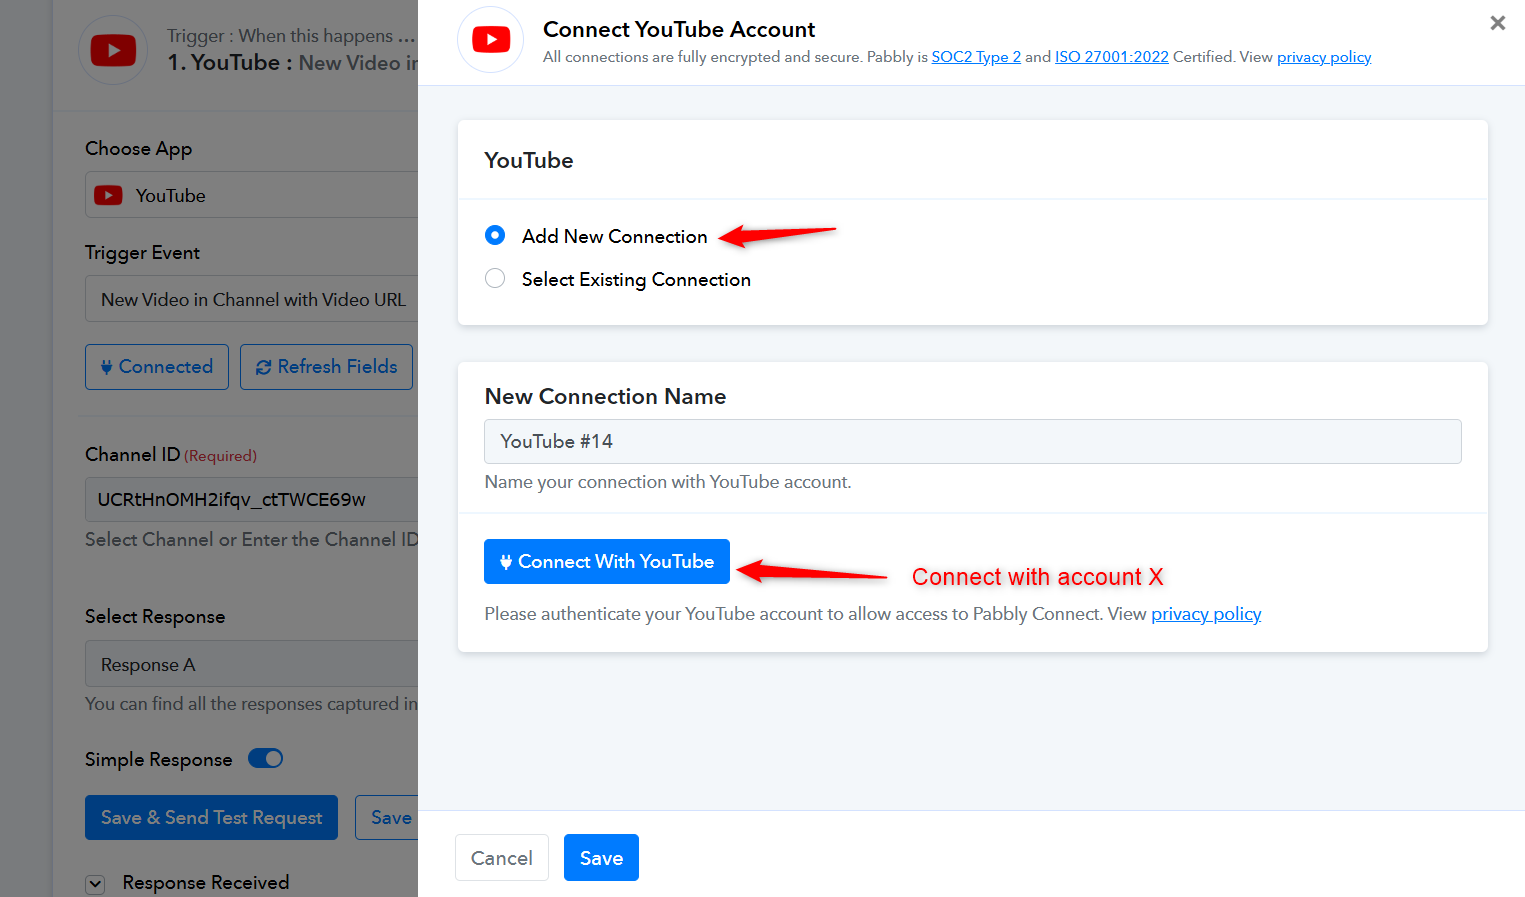Choose Select Existing Connection option
The width and height of the screenshot is (1525, 897).
pyautogui.click(x=495, y=279)
